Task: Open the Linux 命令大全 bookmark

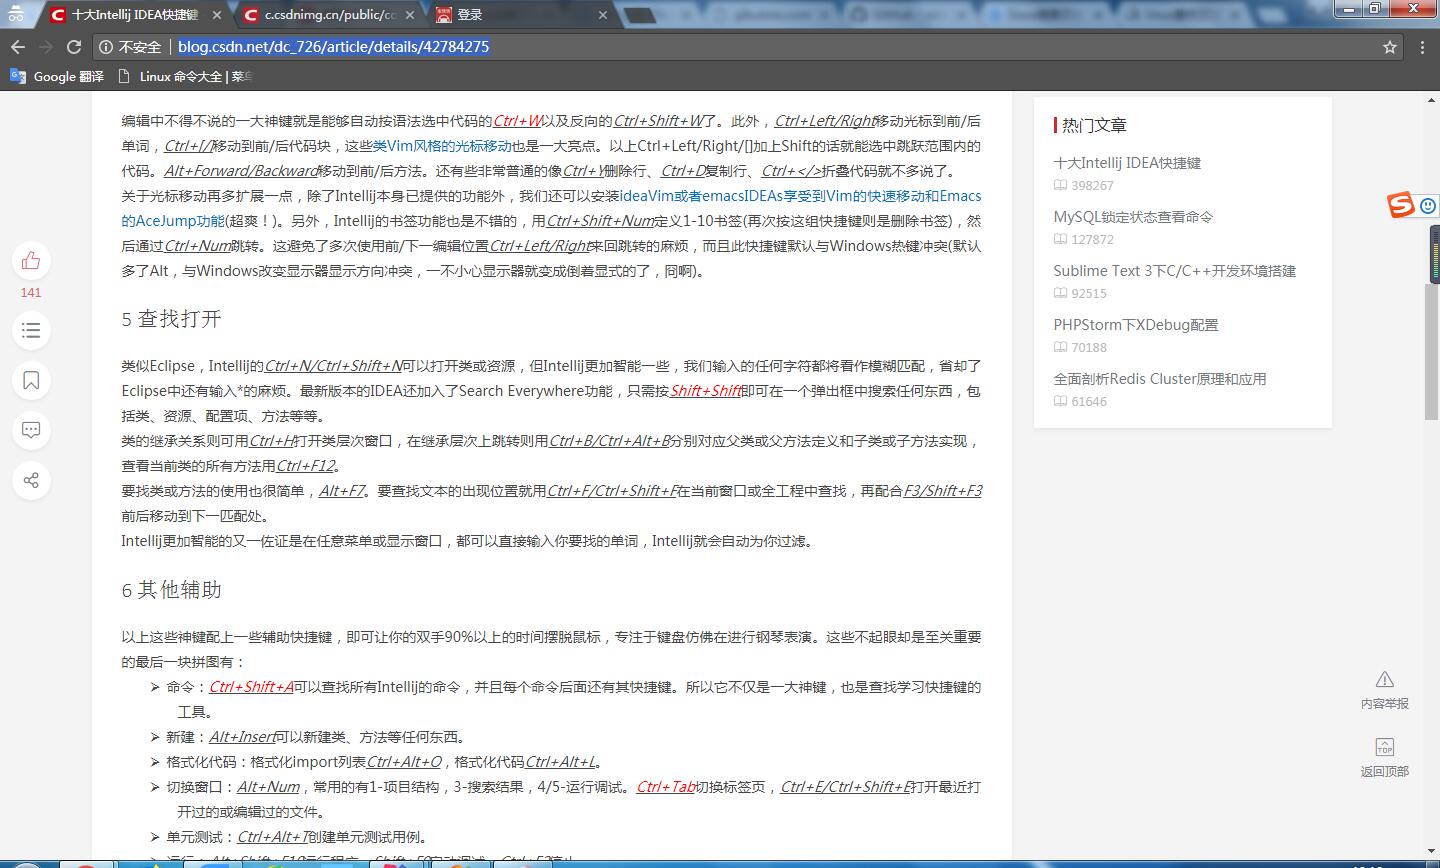Action: pyautogui.click(x=185, y=76)
